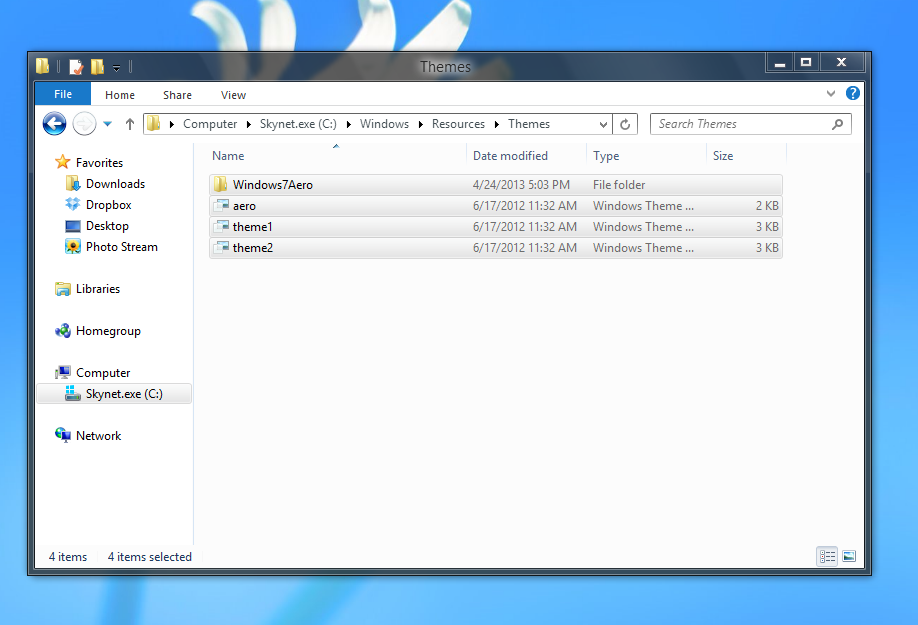The width and height of the screenshot is (918, 625).
Task: Sort by the Type column header
Action: [606, 156]
